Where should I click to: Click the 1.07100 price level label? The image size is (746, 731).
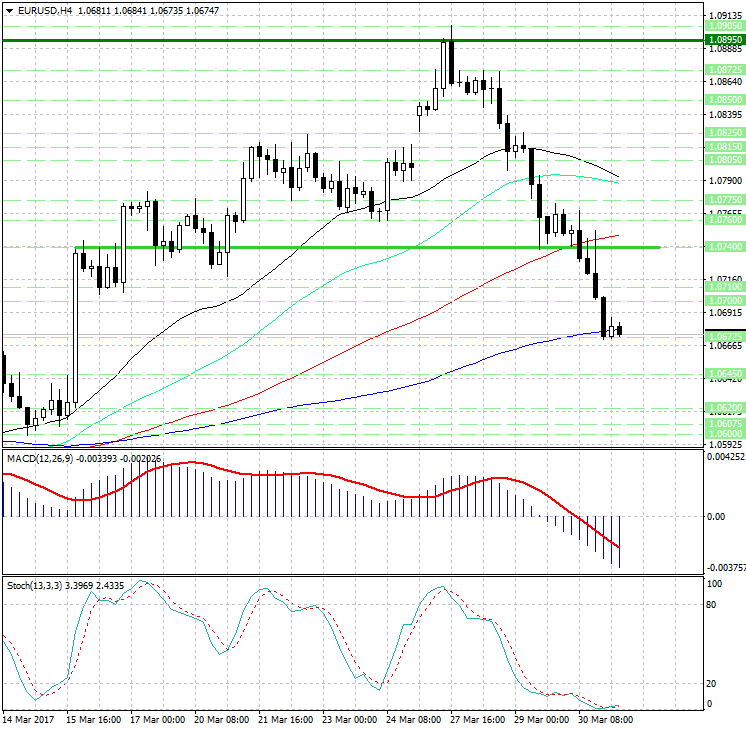point(725,286)
